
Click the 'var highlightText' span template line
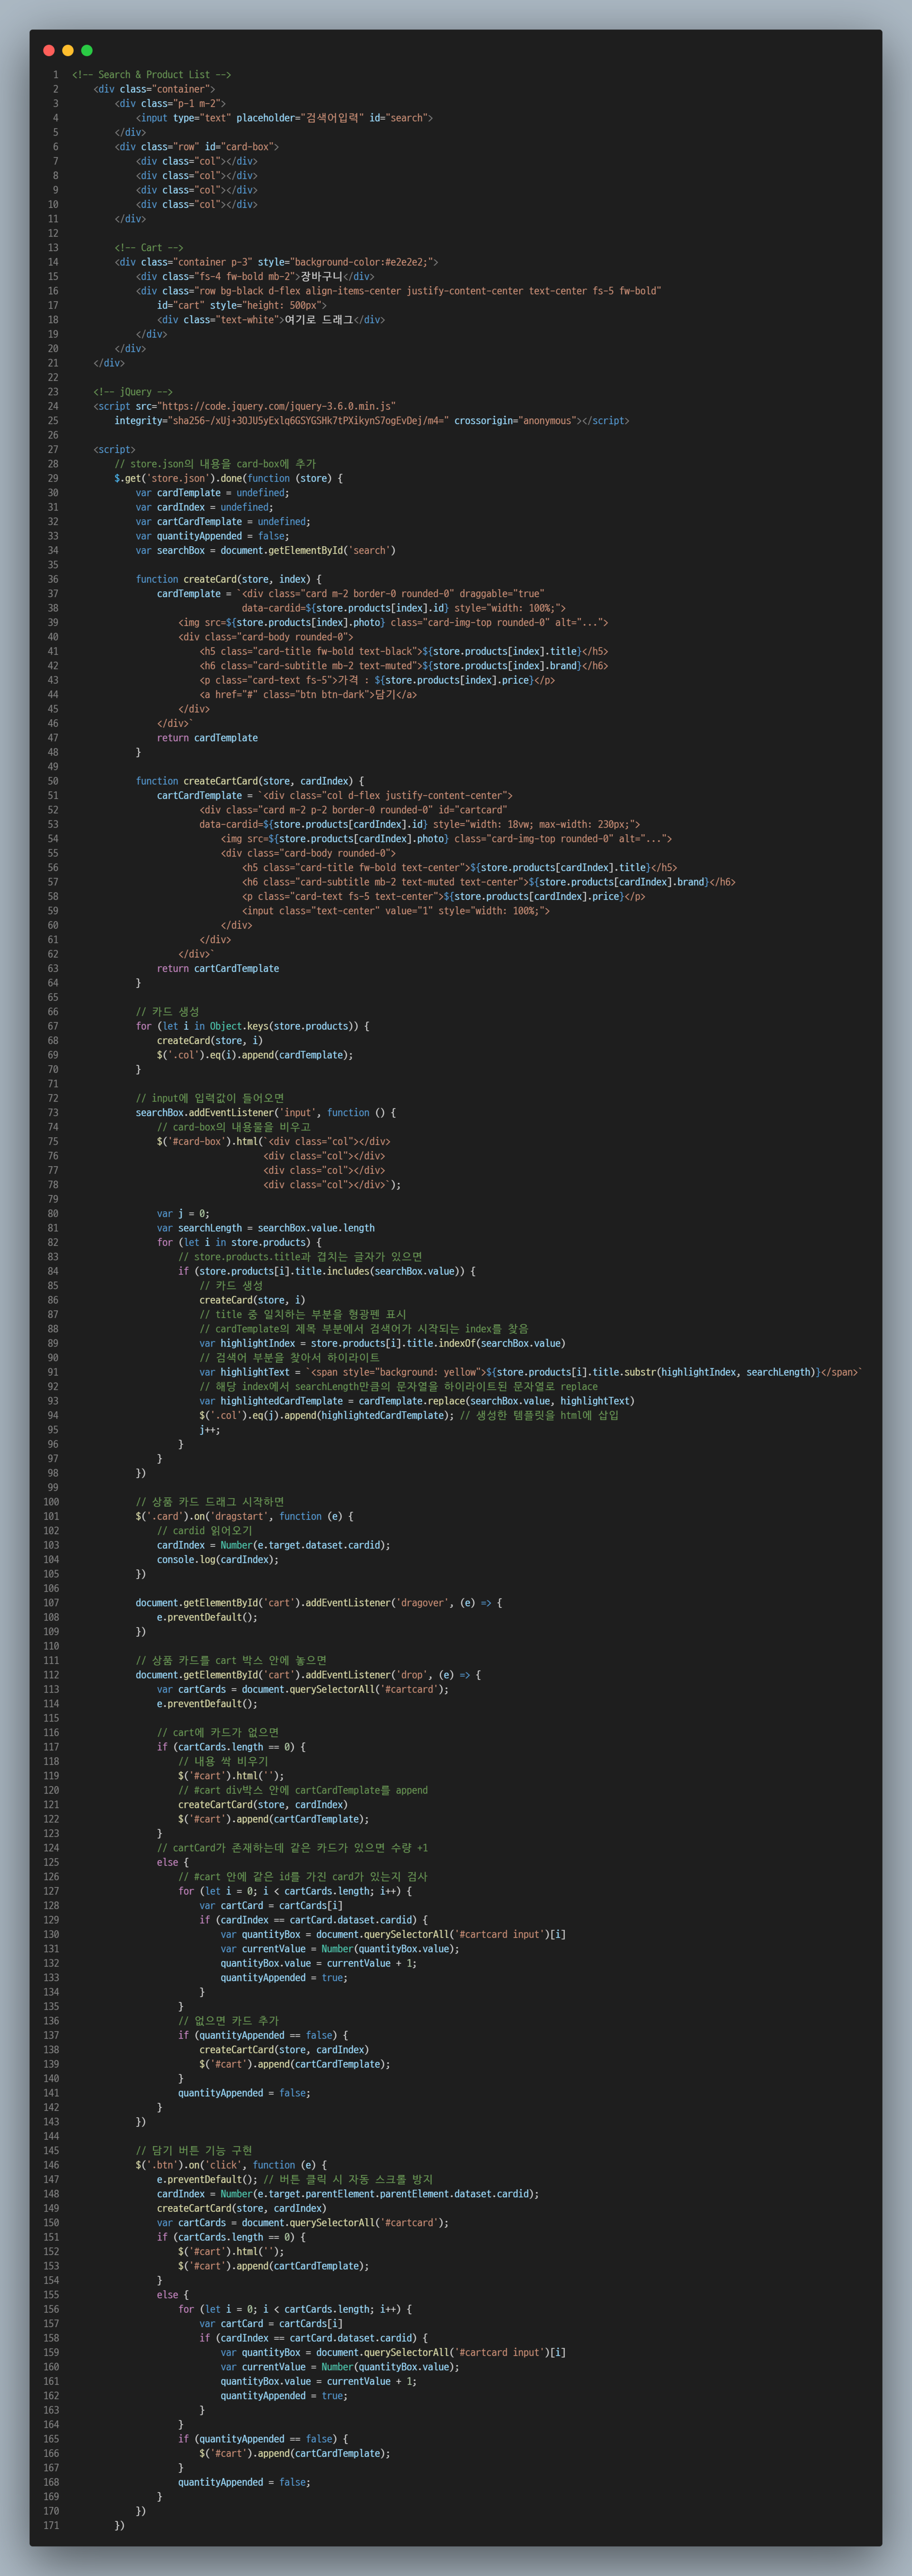point(530,1373)
